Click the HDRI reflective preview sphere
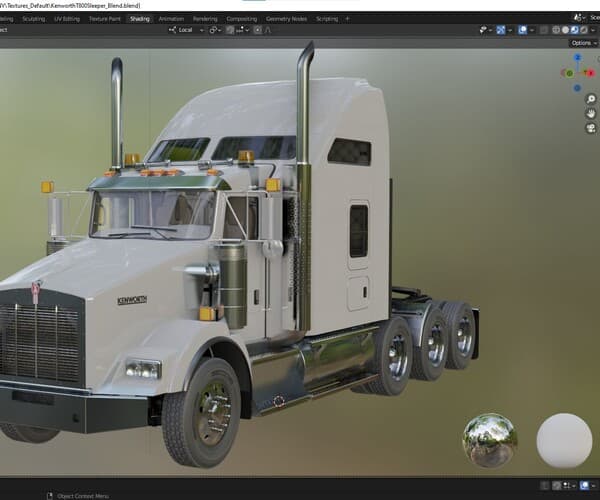Screen dimensions: 600x500 pyautogui.click(x=490, y=440)
